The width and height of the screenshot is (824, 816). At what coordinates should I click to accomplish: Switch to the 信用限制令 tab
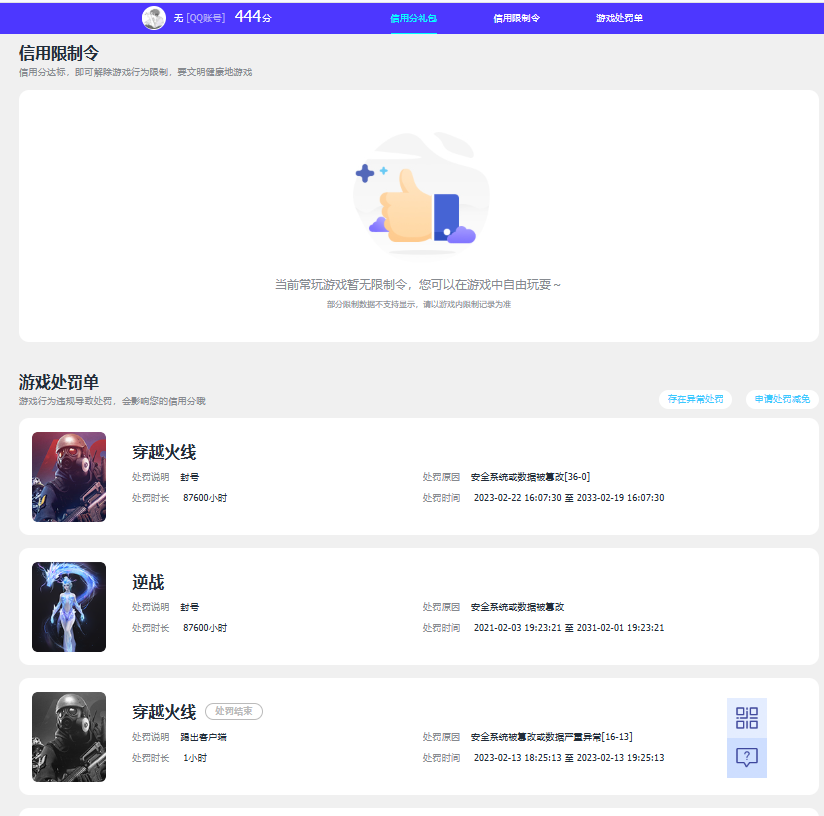[x=517, y=18]
